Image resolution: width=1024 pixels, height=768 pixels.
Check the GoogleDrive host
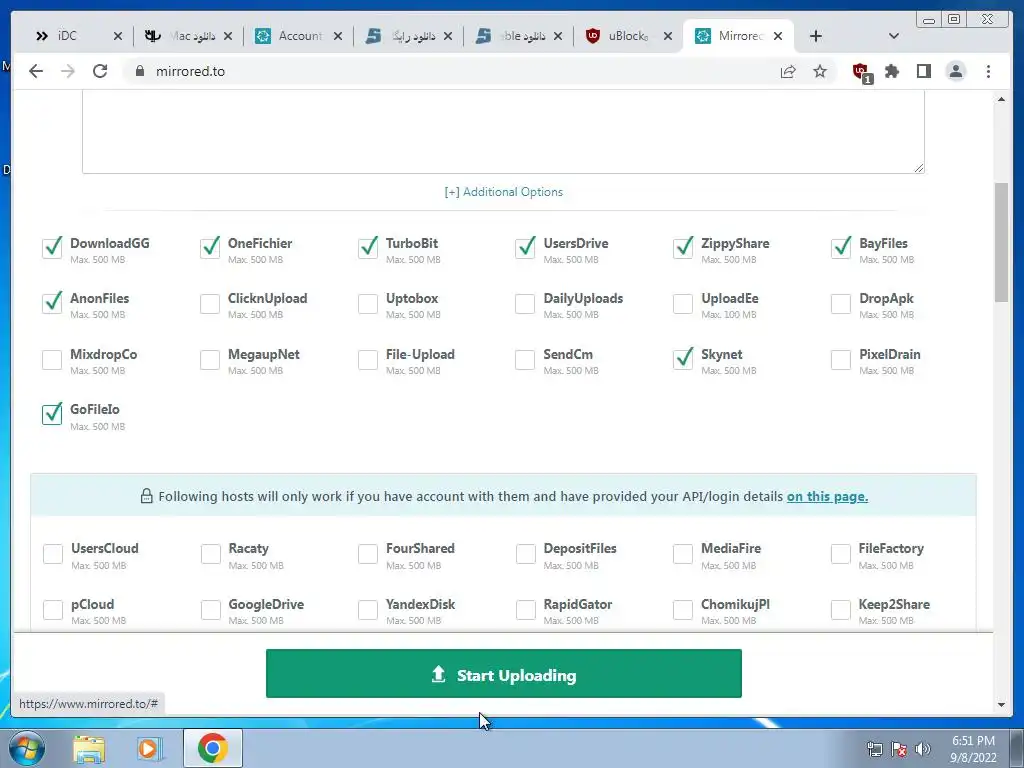pyautogui.click(x=210, y=610)
